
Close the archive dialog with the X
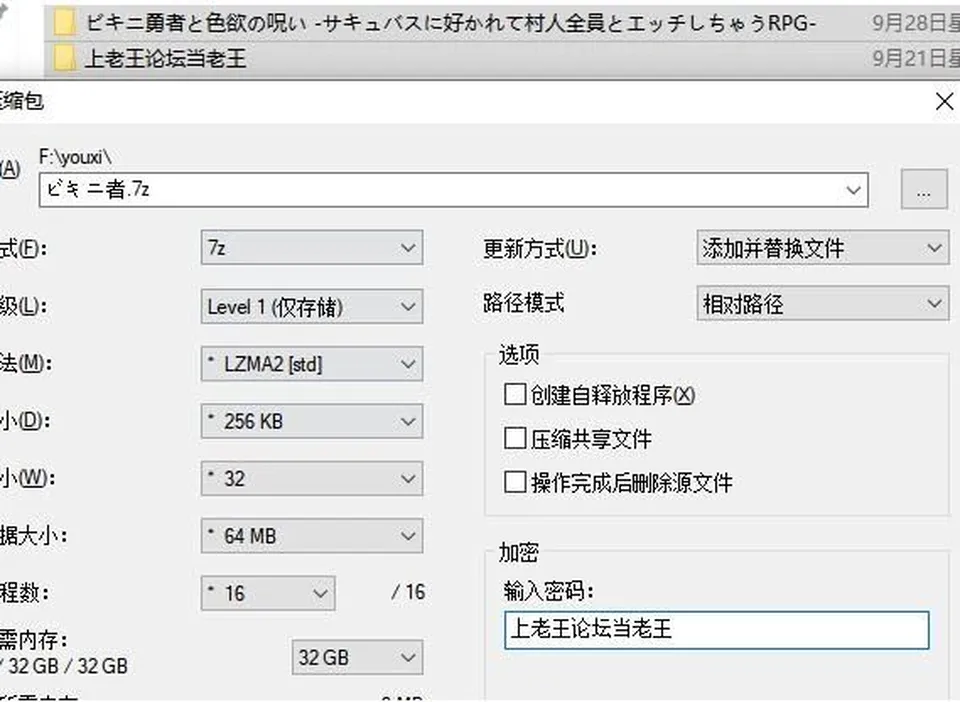point(944,102)
